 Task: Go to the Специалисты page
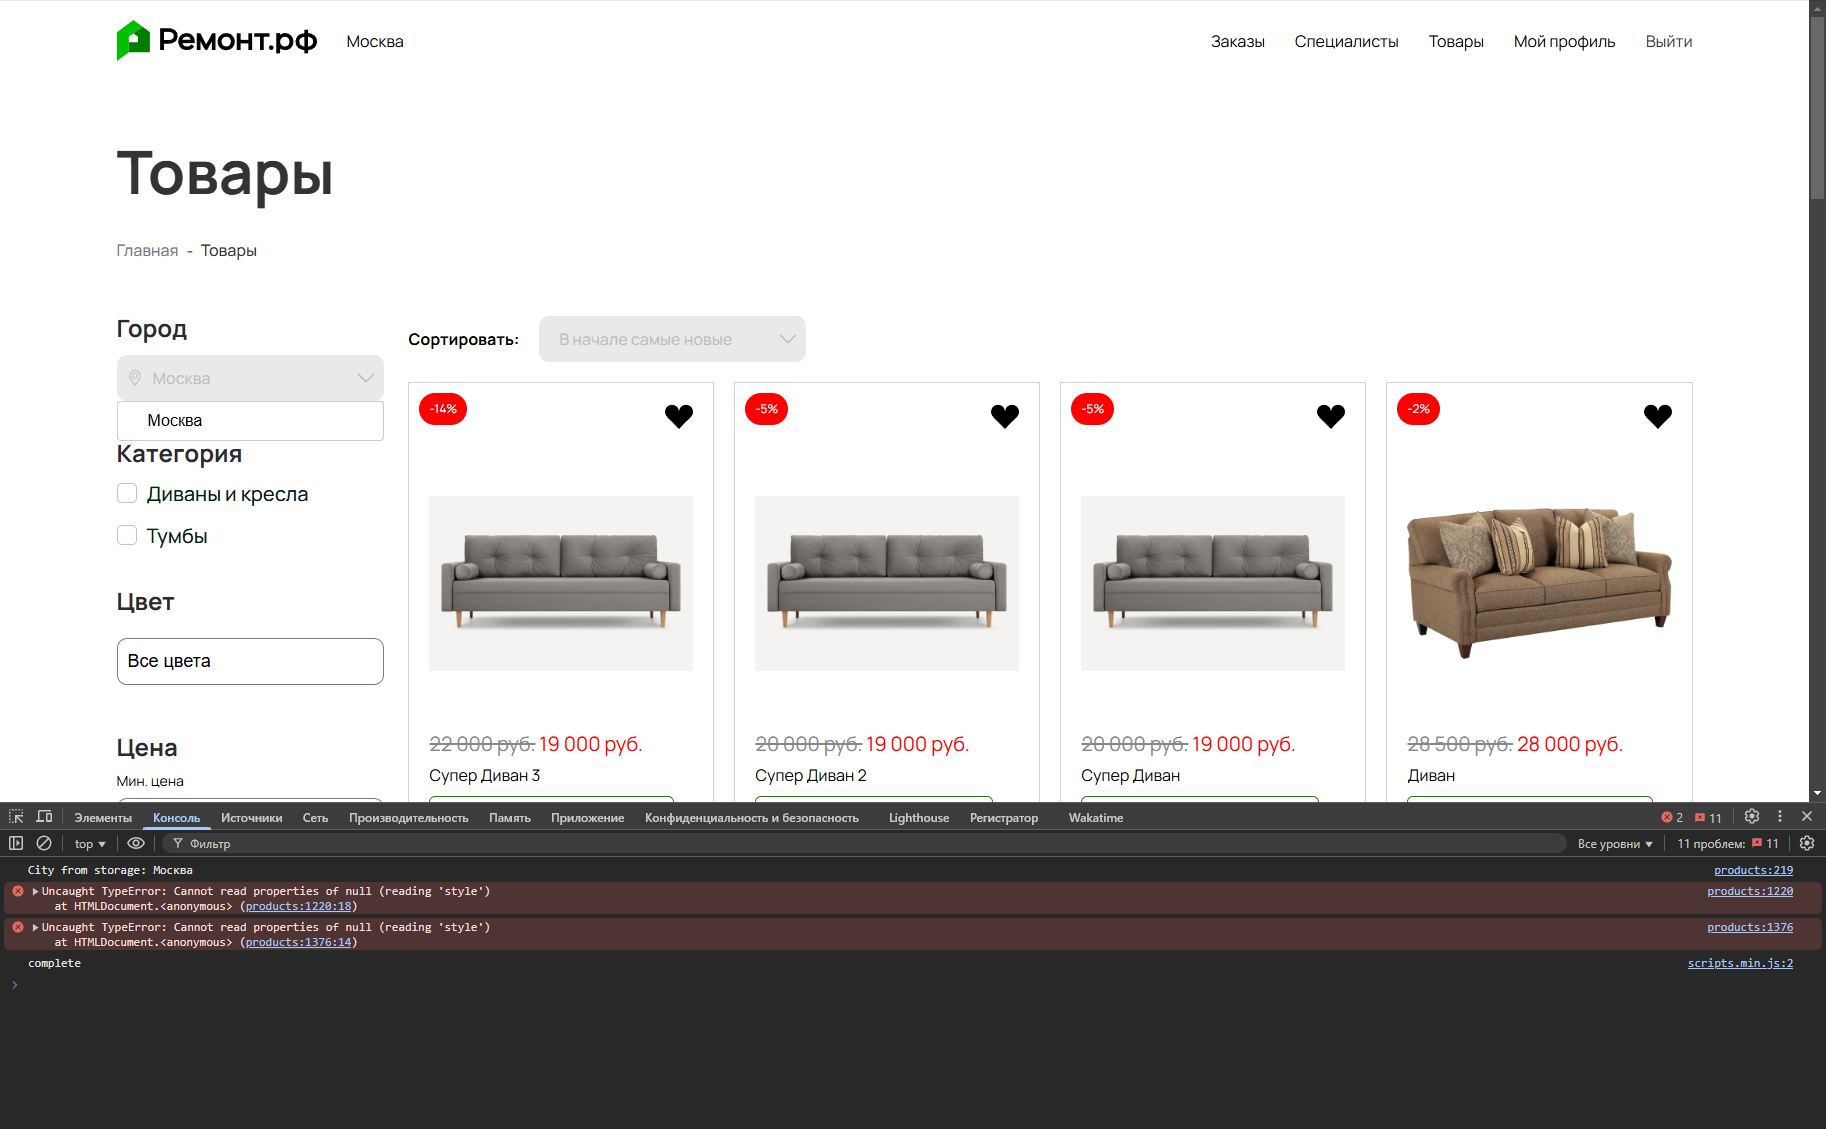point(1346,42)
